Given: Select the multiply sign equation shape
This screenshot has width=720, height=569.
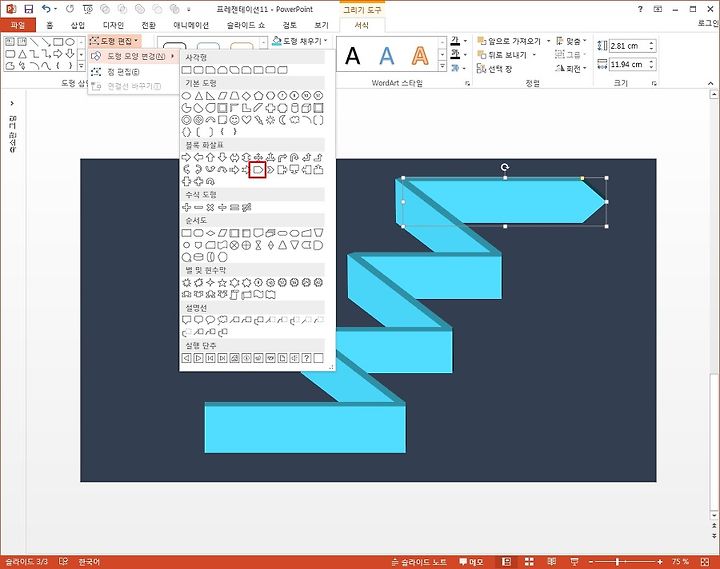Looking at the screenshot, I should (x=210, y=207).
